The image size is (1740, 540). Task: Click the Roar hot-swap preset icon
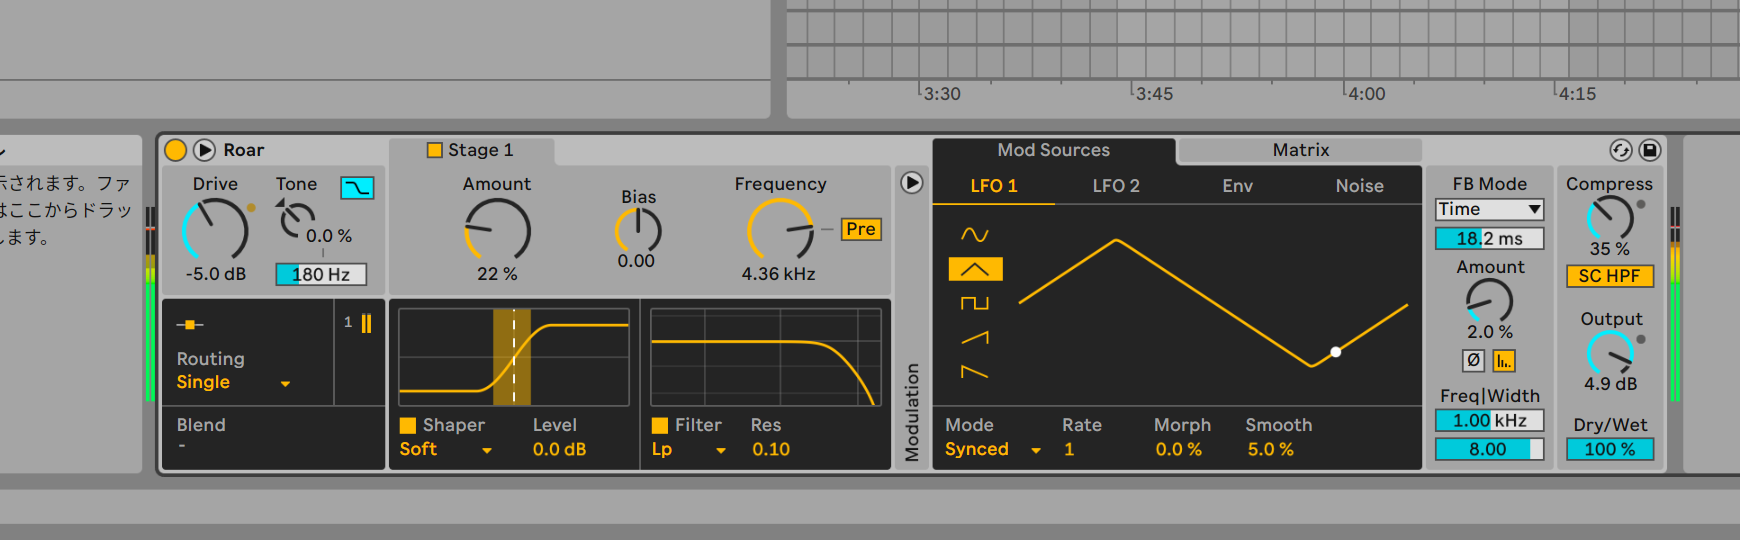click(x=1620, y=150)
